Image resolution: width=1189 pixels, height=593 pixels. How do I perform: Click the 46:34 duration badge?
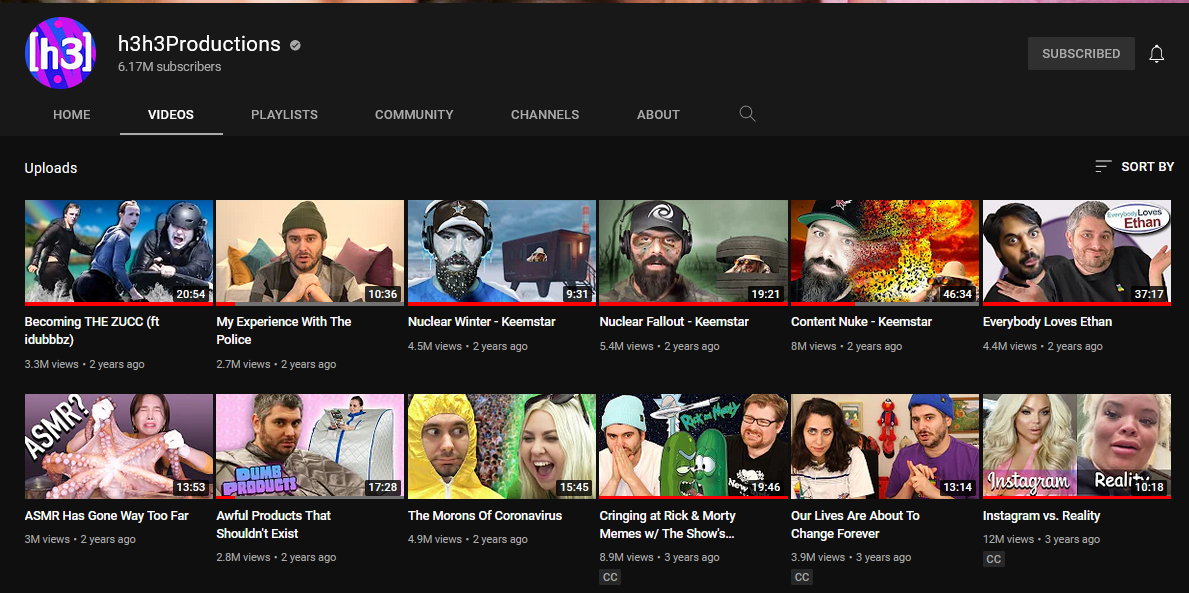coord(957,293)
